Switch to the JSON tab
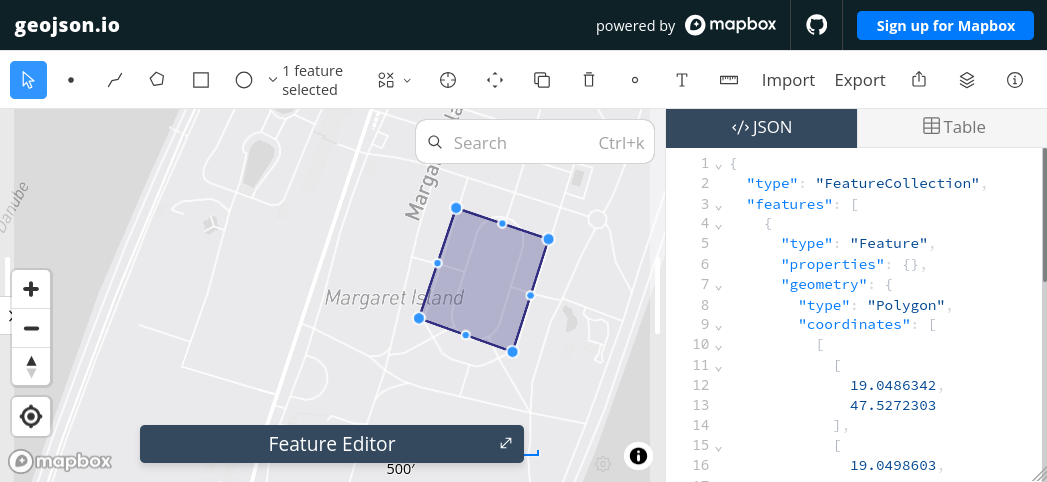 point(761,127)
